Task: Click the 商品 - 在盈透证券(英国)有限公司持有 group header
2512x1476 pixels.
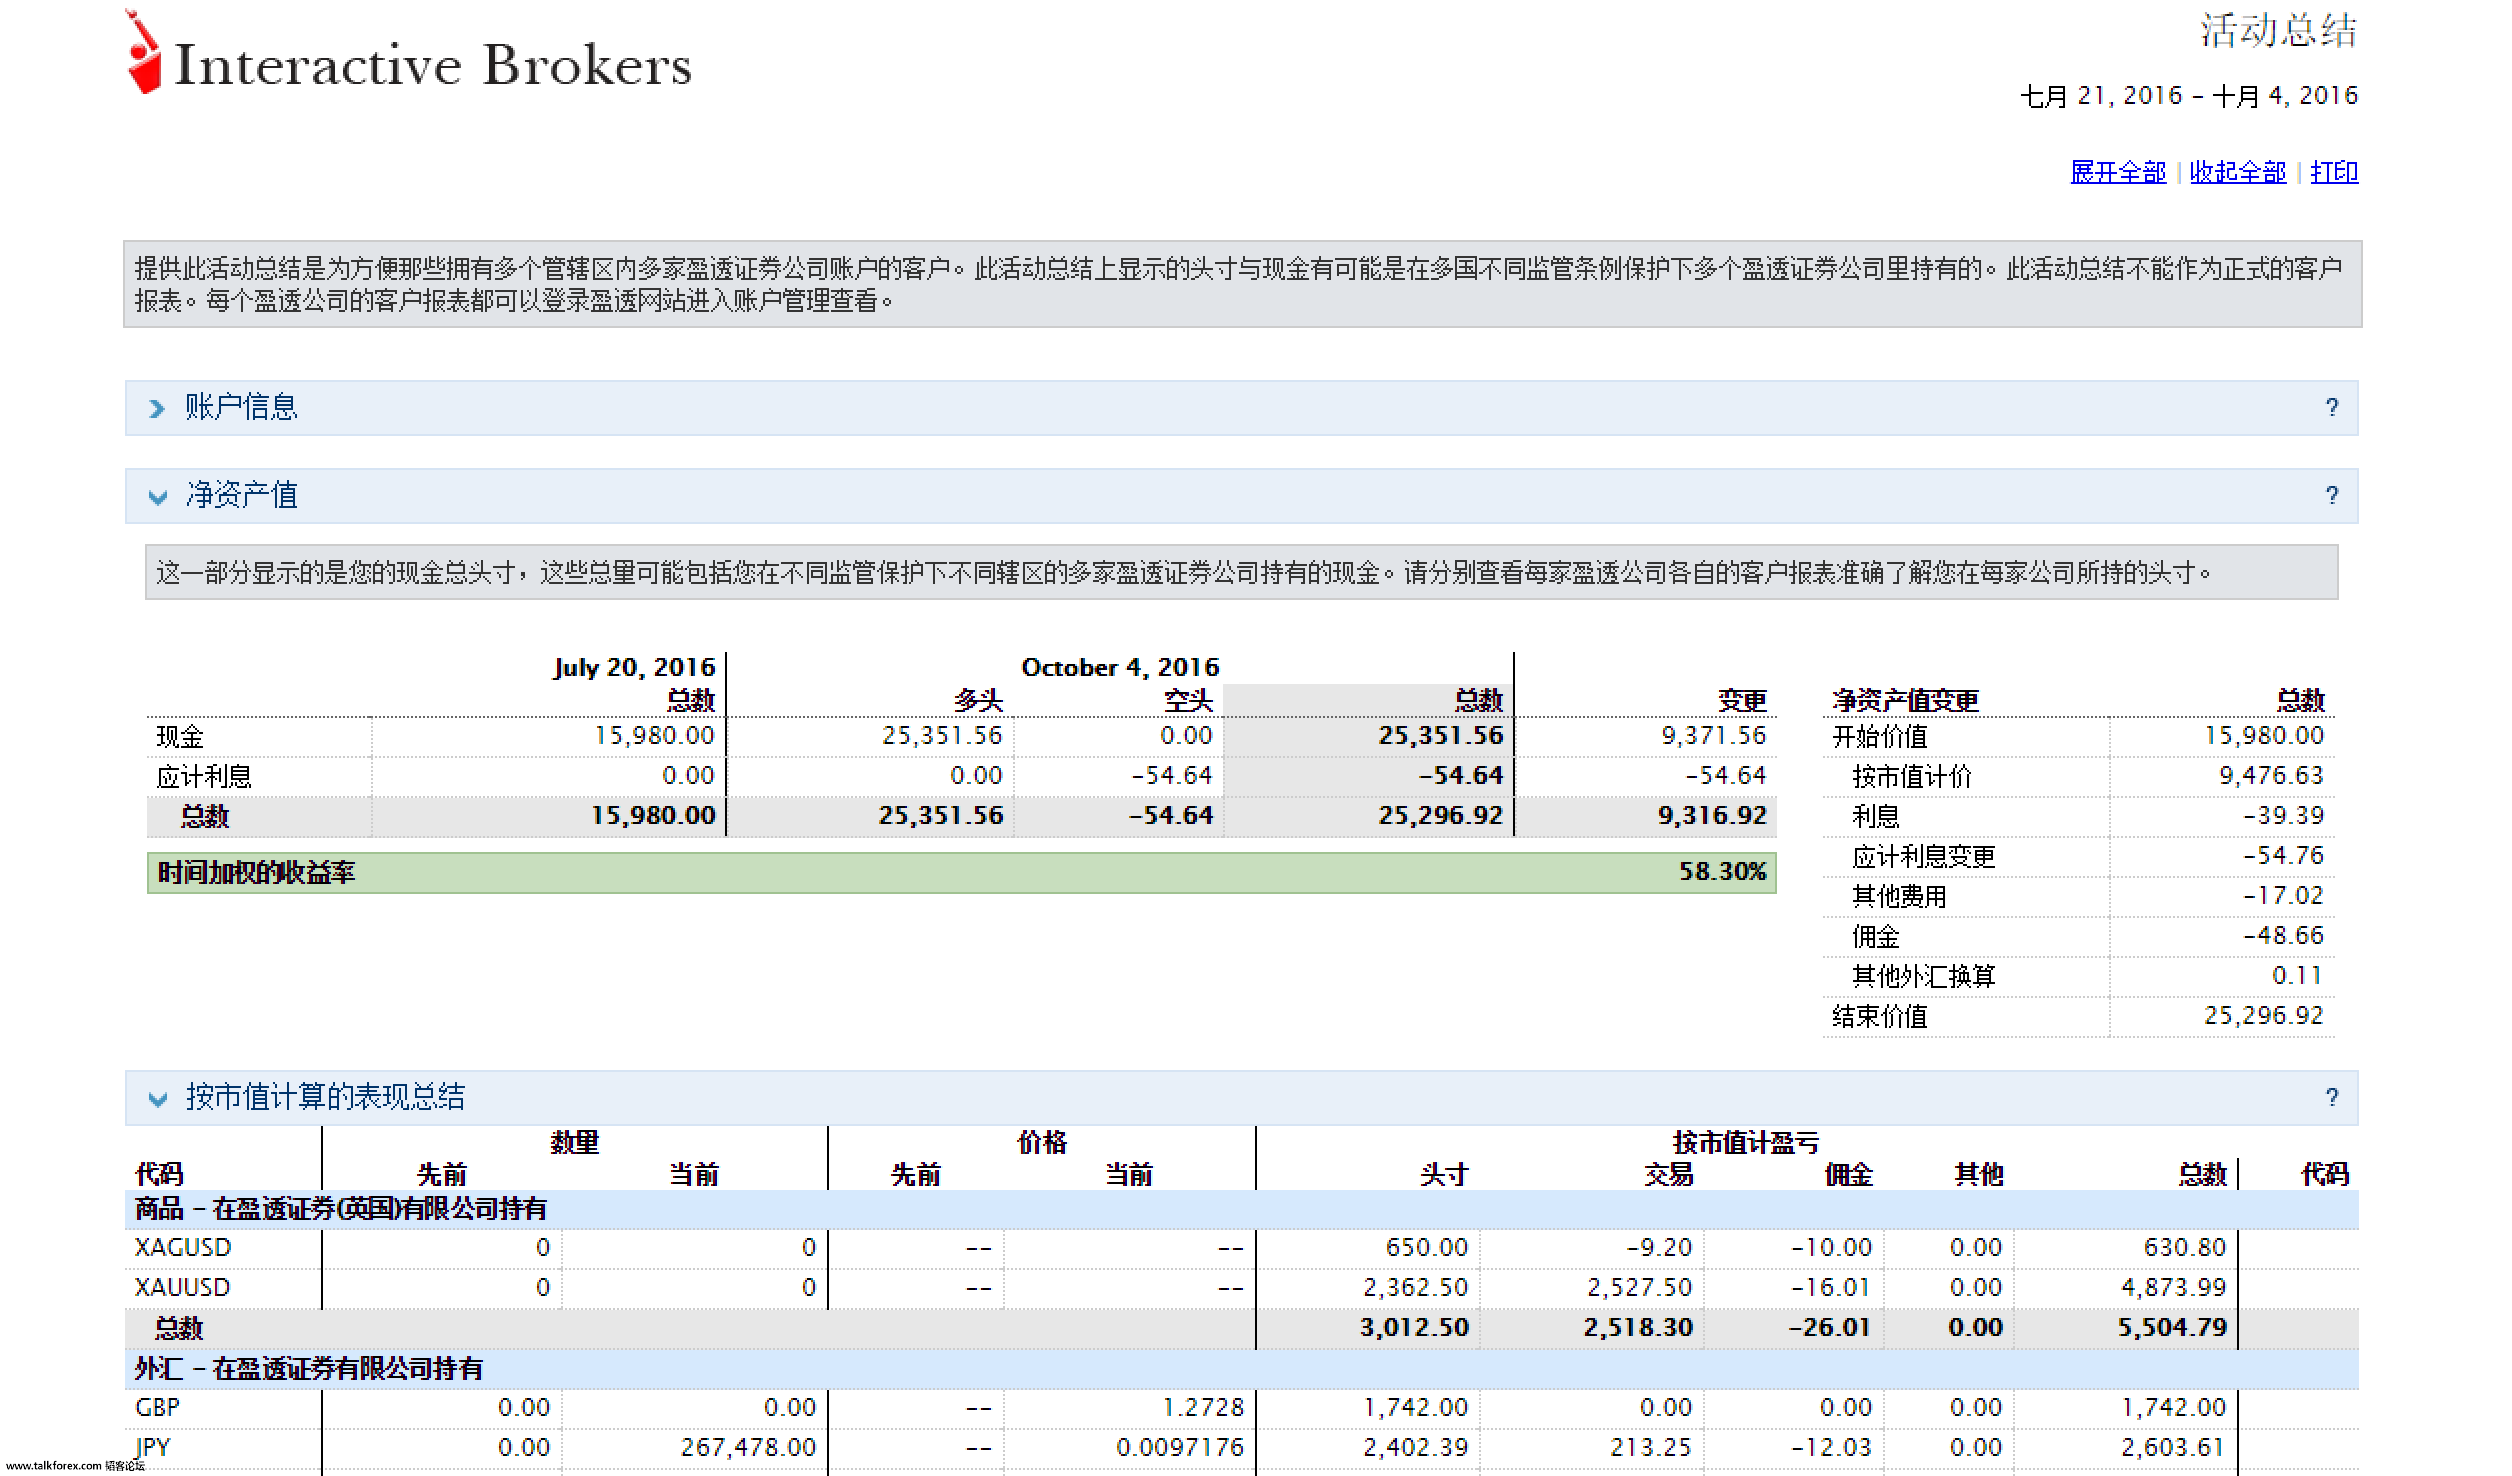Action: pyautogui.click(x=341, y=1209)
